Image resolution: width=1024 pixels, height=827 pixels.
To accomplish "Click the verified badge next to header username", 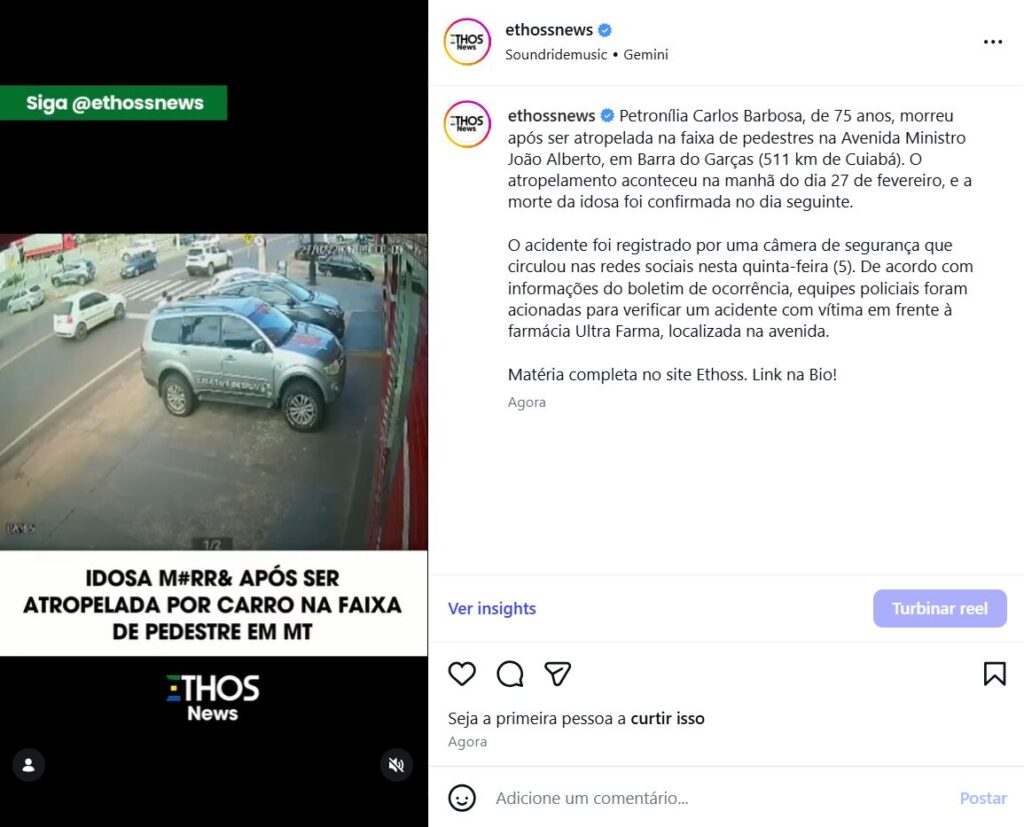I will pos(605,30).
